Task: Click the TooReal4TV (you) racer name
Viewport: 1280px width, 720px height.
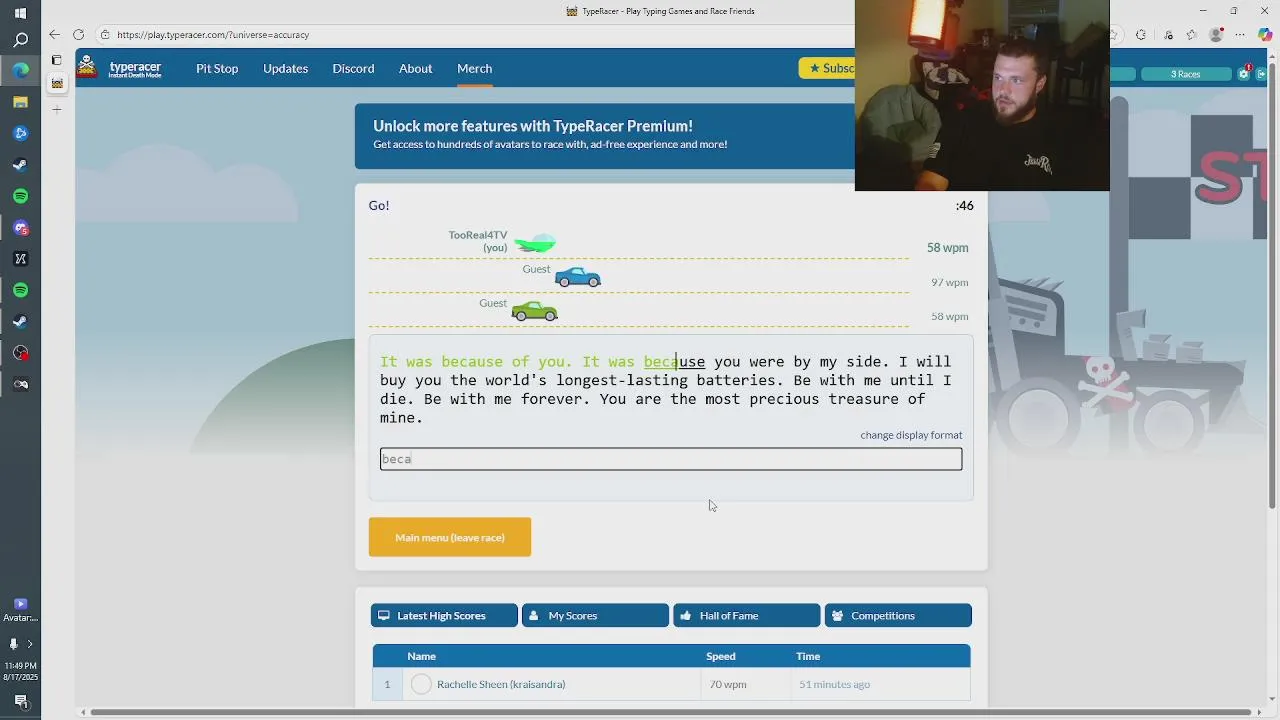Action: 477,241
